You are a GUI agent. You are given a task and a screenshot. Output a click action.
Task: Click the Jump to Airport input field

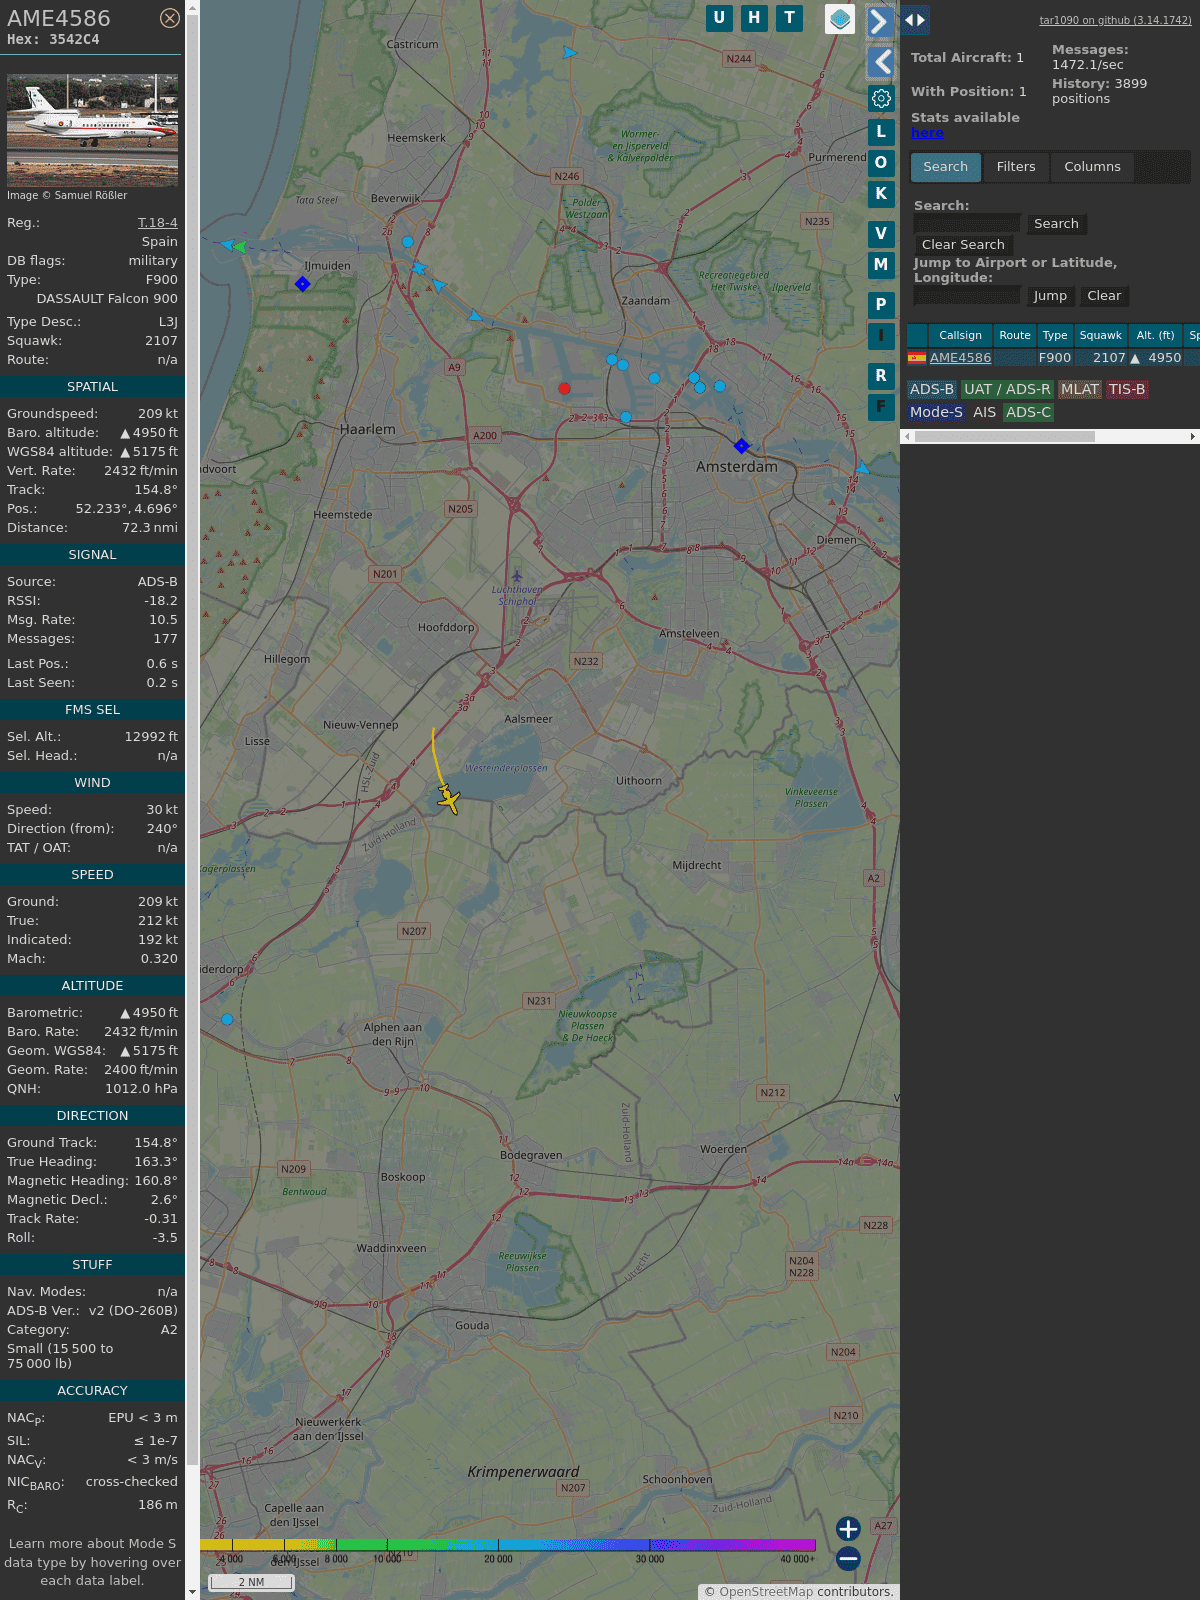click(x=967, y=296)
